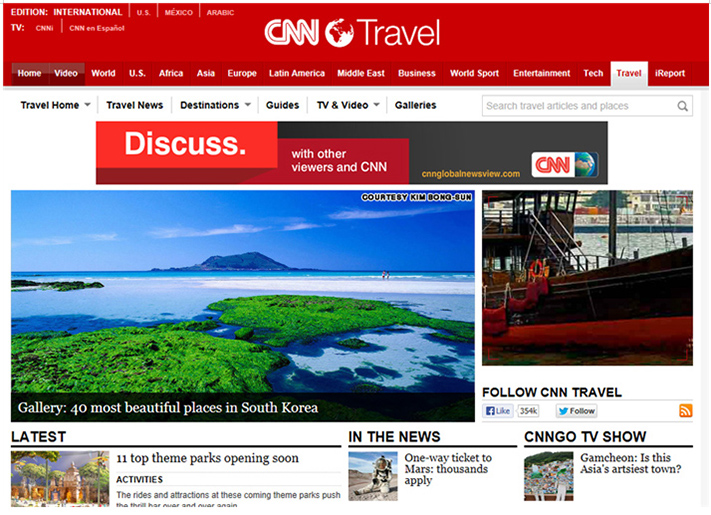Click the CNN logo in Discuss banner
Viewport: 711px width, 515px height.
tap(564, 164)
